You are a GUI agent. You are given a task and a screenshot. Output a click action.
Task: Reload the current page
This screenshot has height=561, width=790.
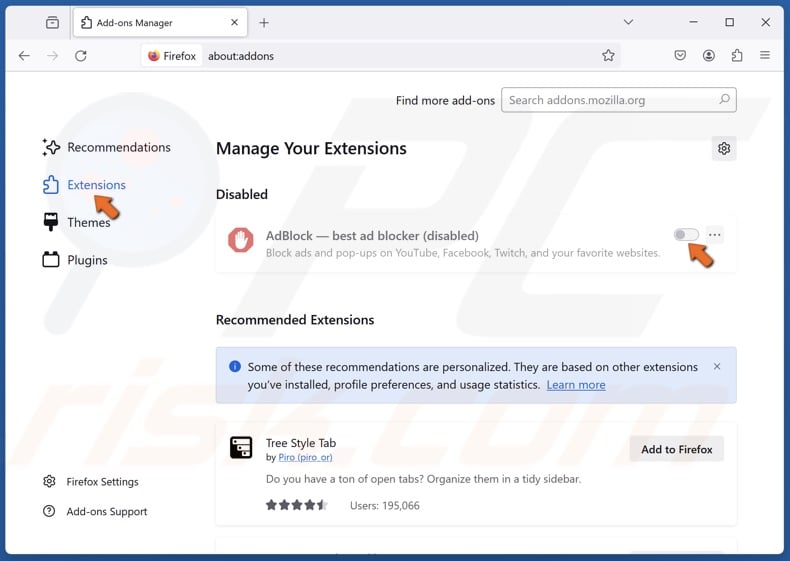81,56
